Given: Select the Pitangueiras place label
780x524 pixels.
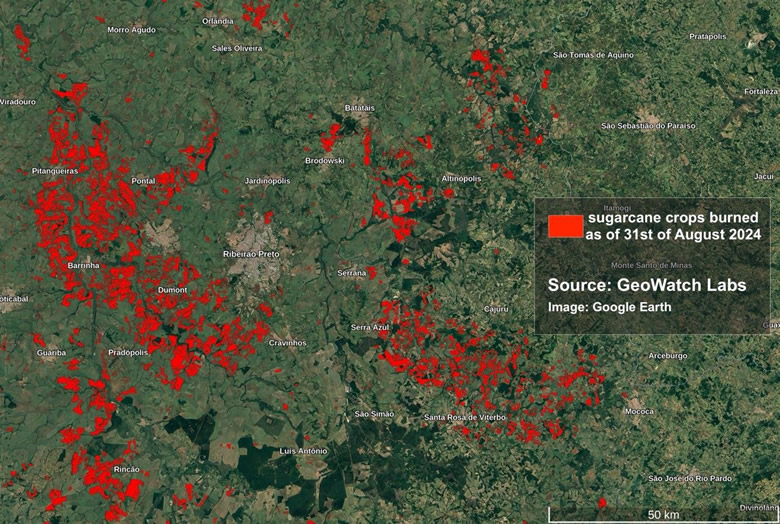Looking at the screenshot, I should point(55,172).
